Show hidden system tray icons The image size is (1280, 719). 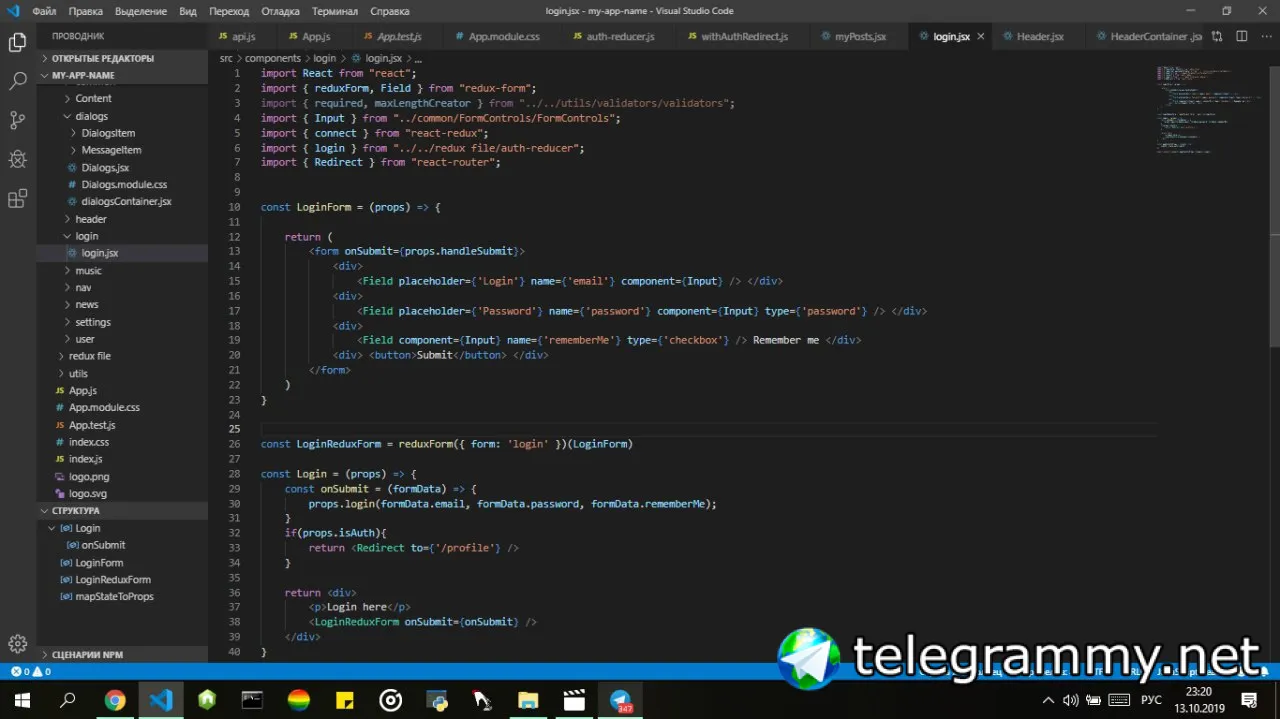(x=1048, y=700)
